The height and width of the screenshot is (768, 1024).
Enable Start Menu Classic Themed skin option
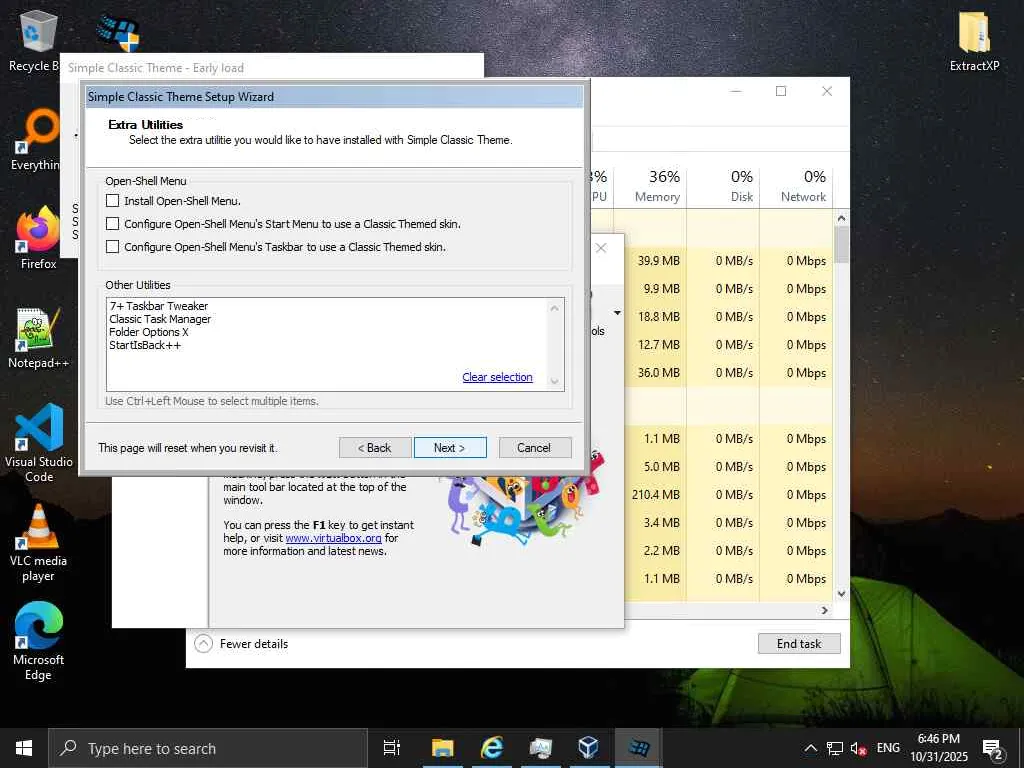pos(112,223)
